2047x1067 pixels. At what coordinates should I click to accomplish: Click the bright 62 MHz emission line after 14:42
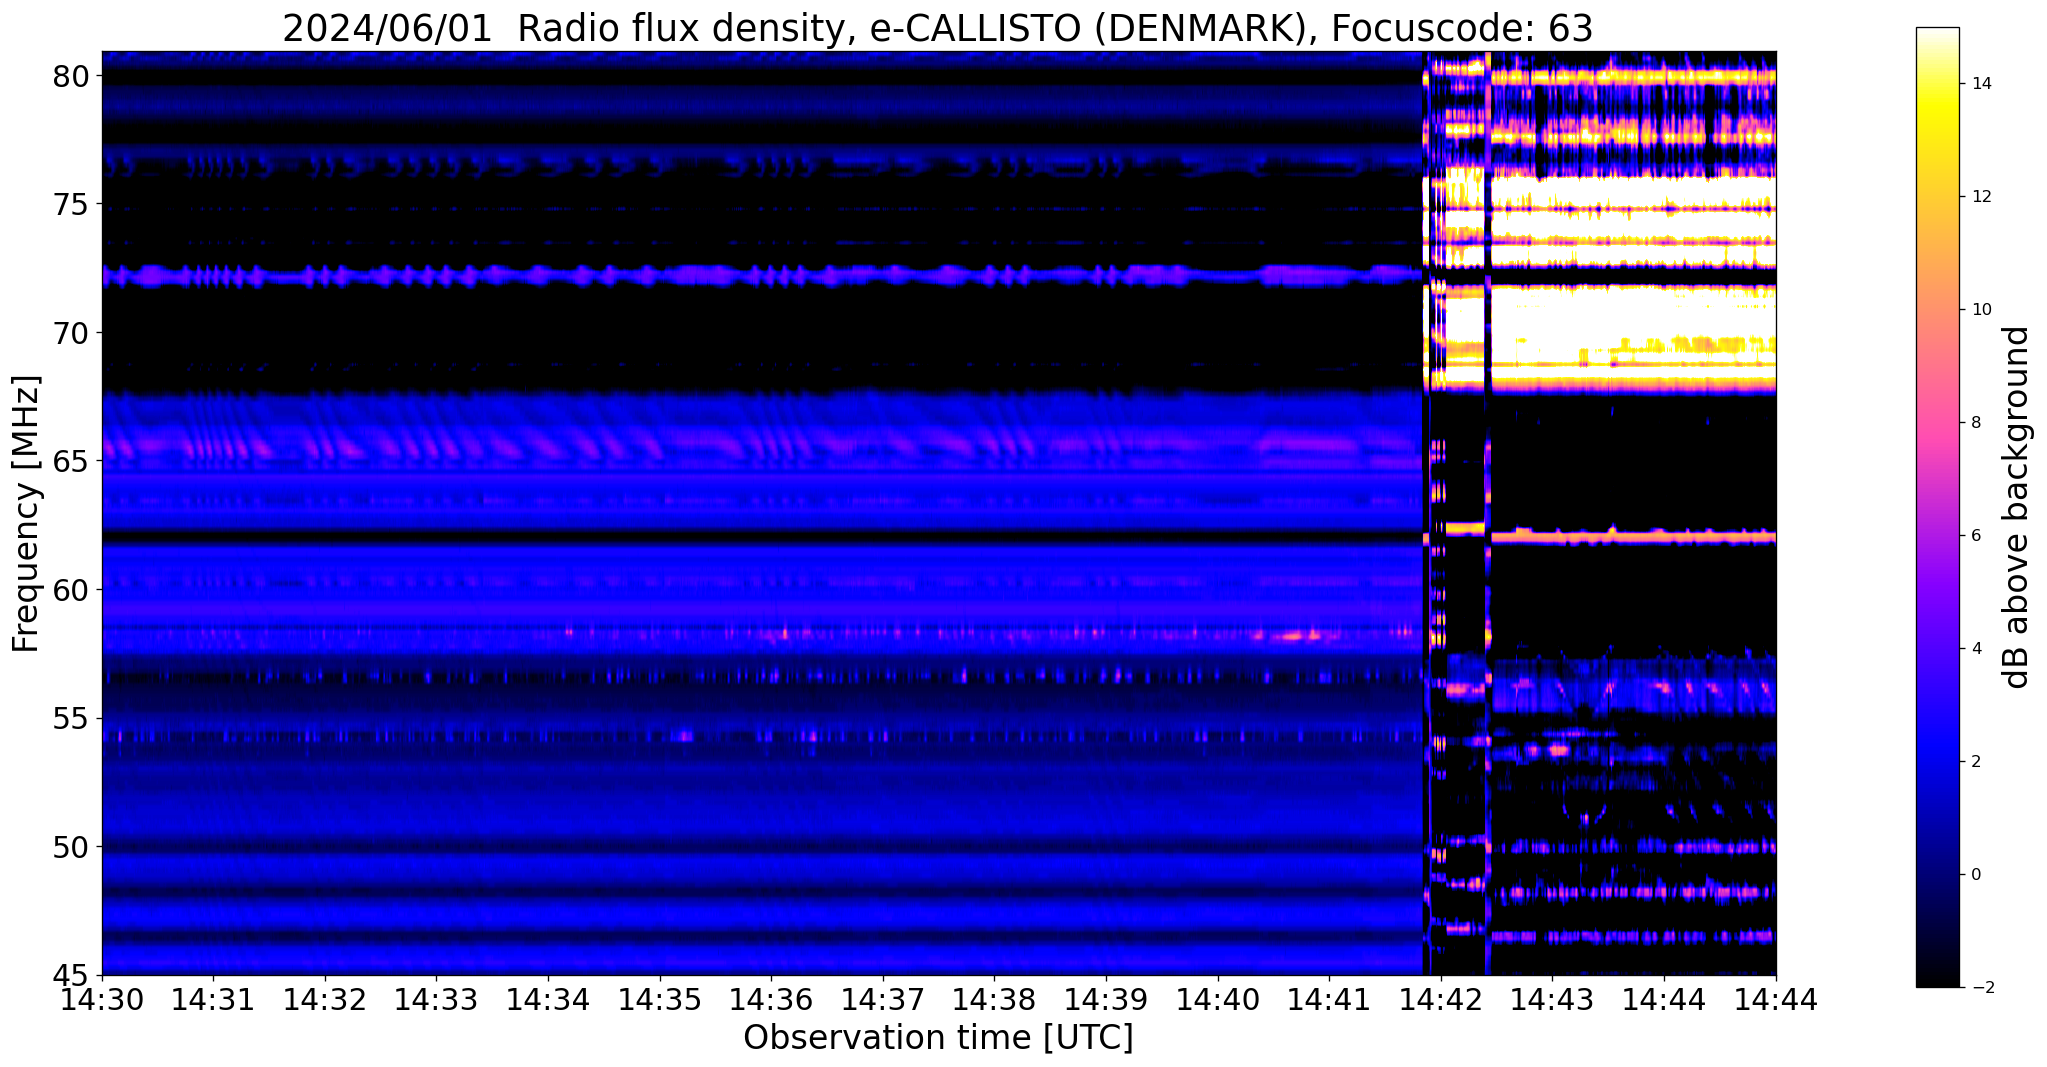click(x=1634, y=537)
